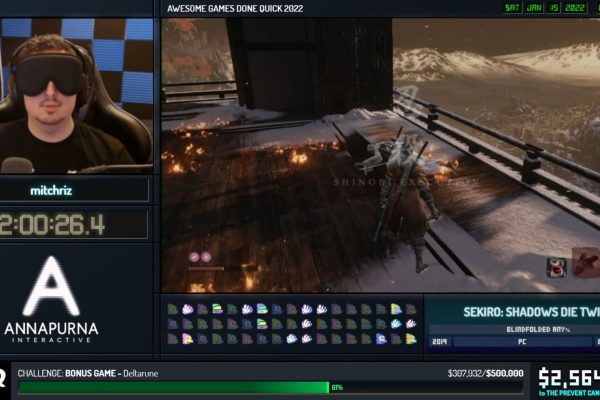This screenshot has width=600, height=400.
Task: Click the 'to The Prevent' charity caption
Action: (x=569, y=393)
